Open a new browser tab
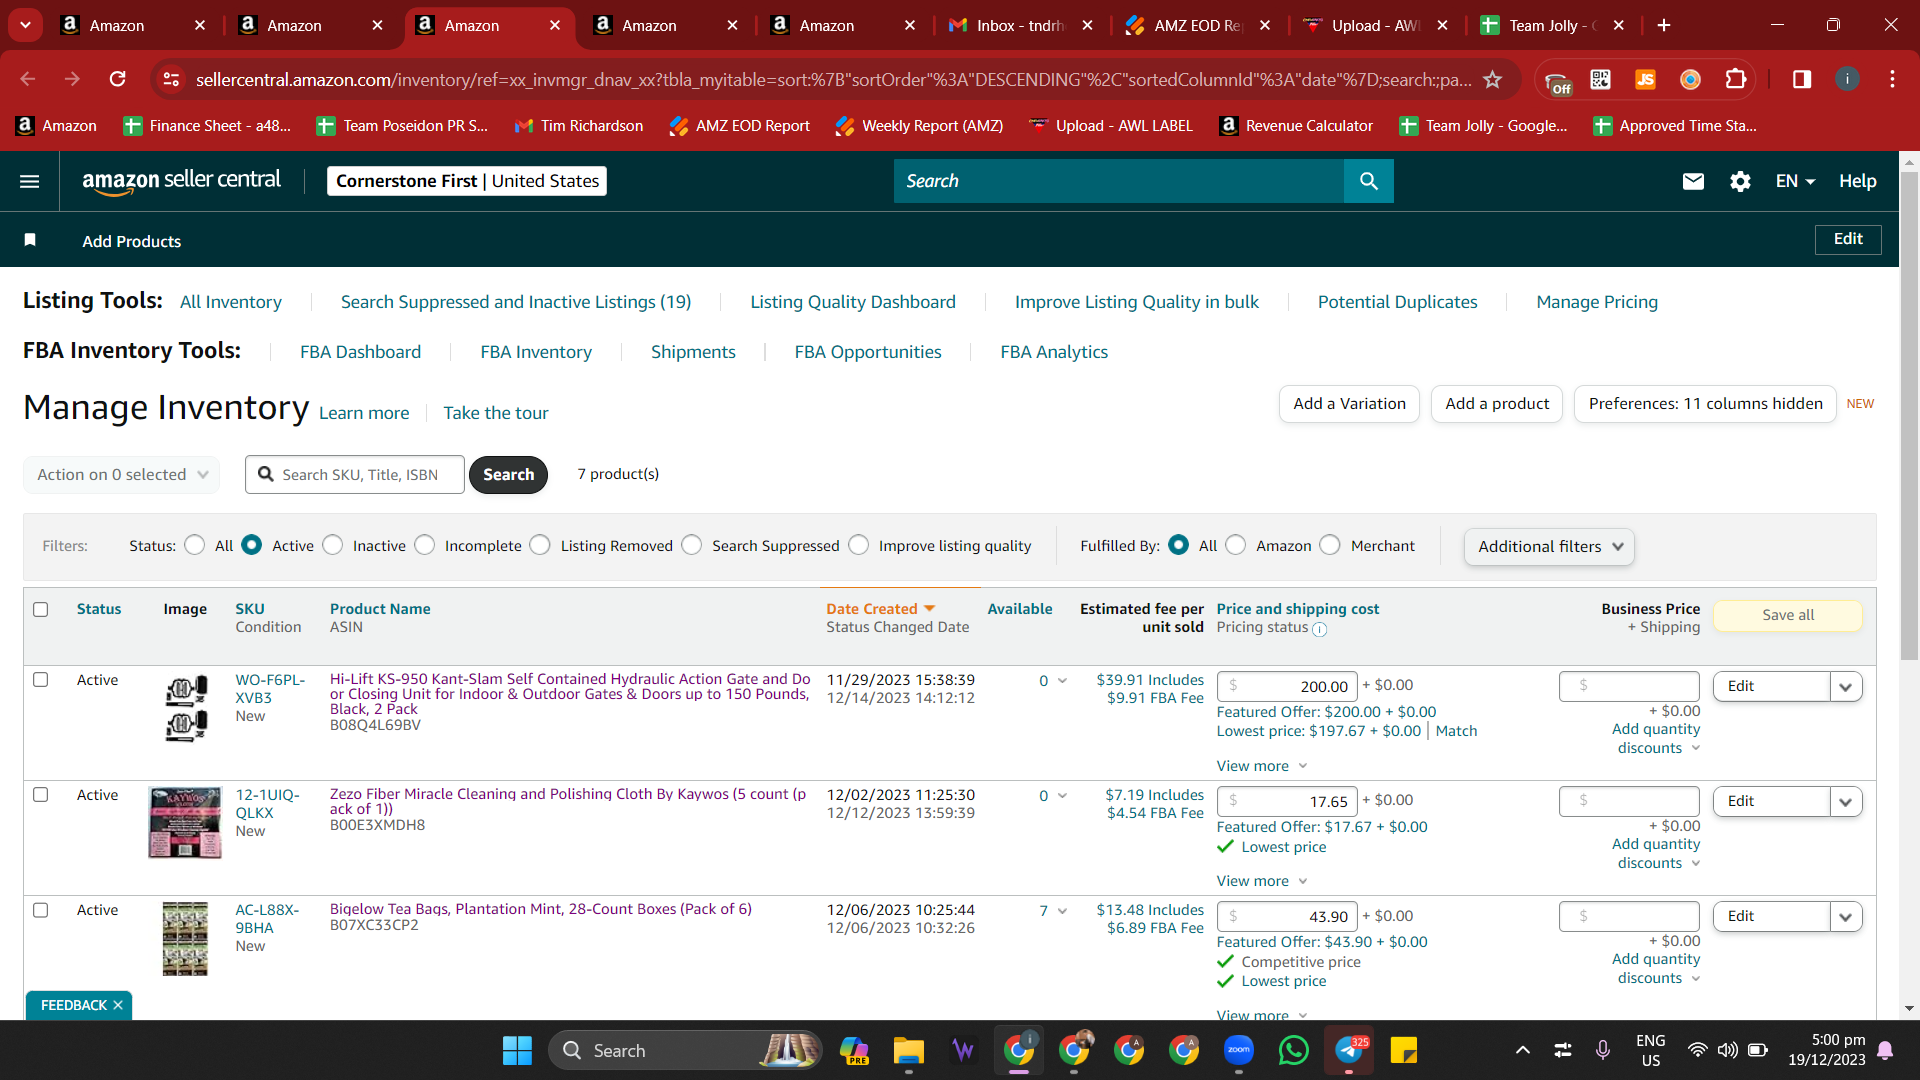This screenshot has width=1920, height=1080. tap(1664, 25)
